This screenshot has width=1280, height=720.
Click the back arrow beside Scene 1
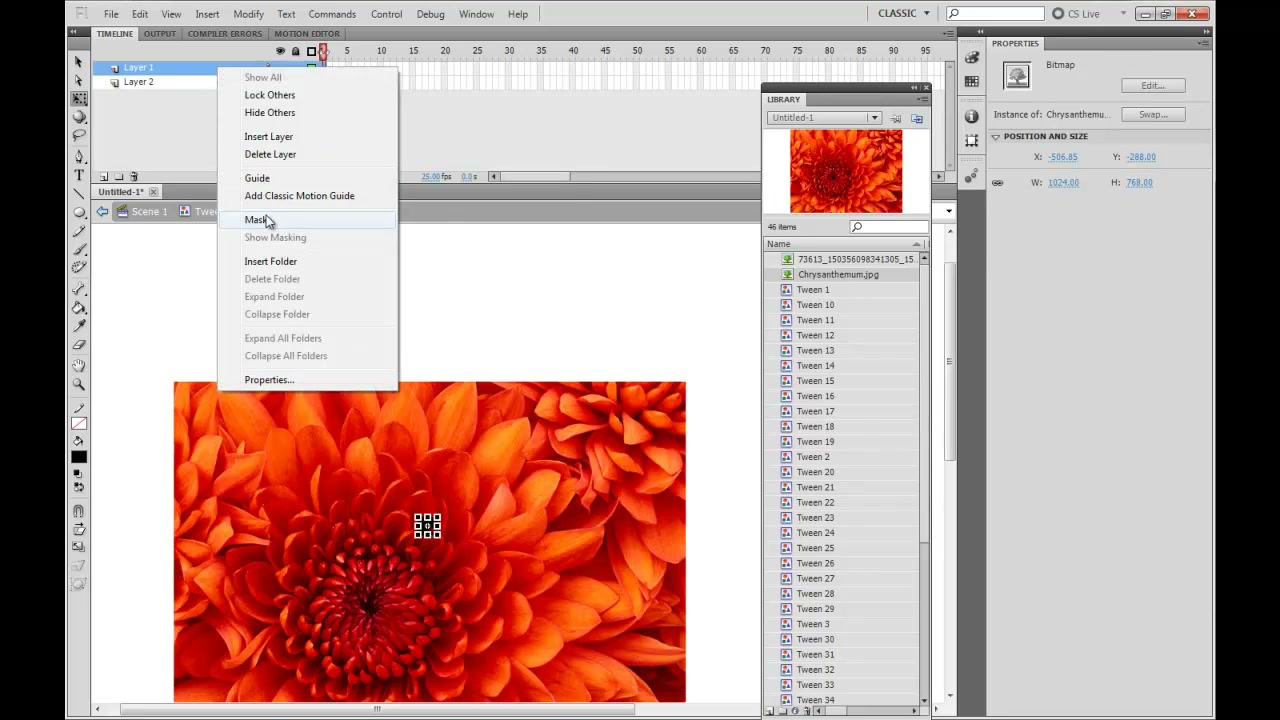pos(103,211)
